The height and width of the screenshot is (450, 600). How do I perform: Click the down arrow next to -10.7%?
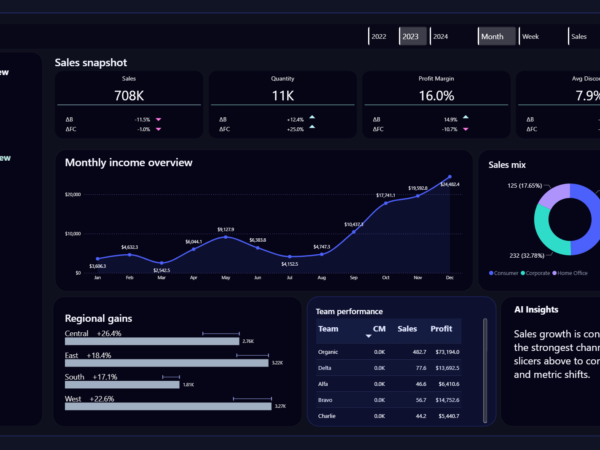[x=466, y=129]
